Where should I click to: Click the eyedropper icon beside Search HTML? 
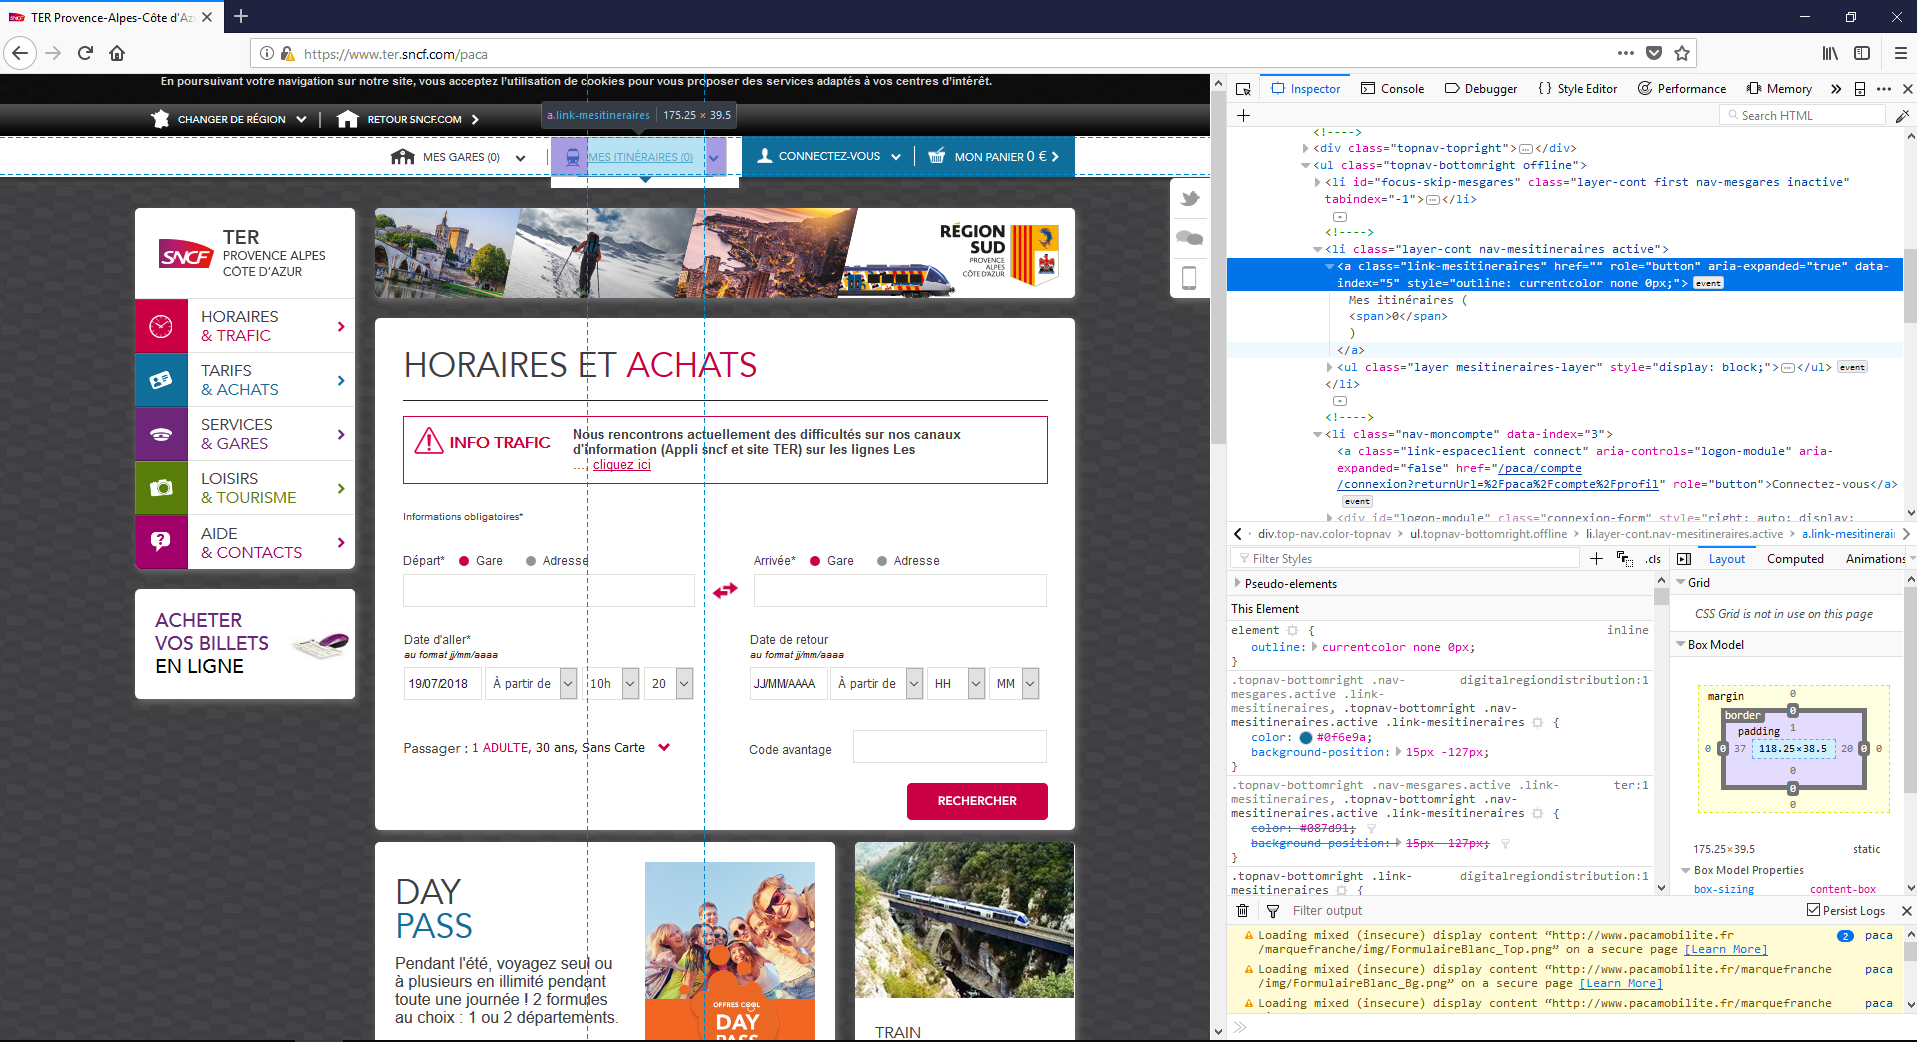point(1902,115)
